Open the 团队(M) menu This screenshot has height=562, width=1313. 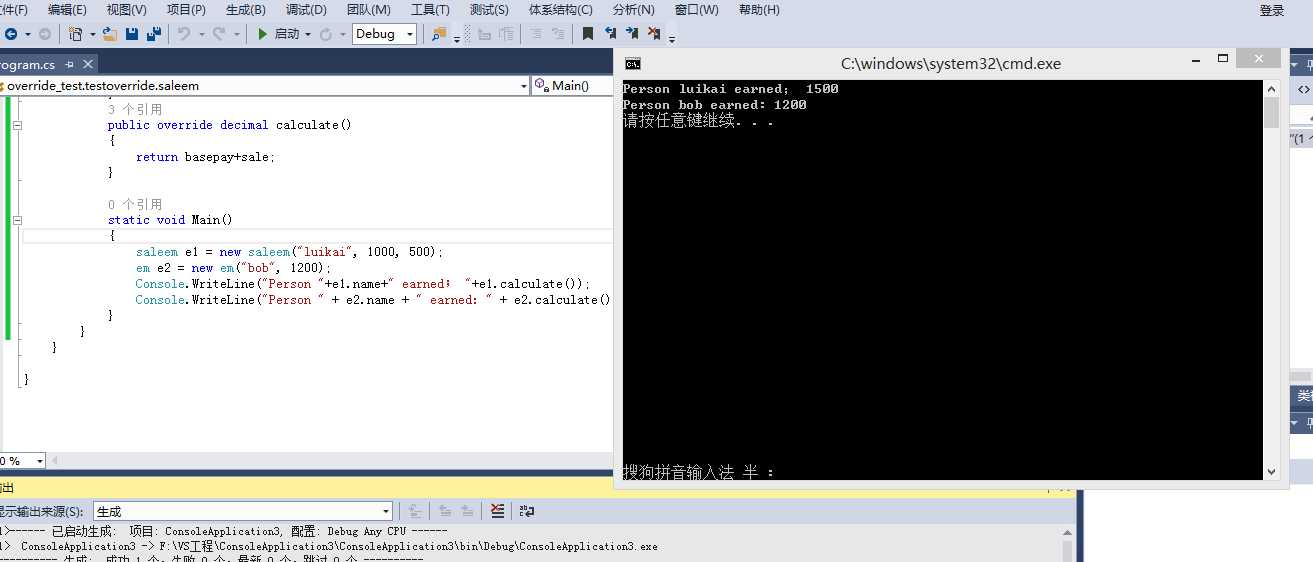[369, 10]
